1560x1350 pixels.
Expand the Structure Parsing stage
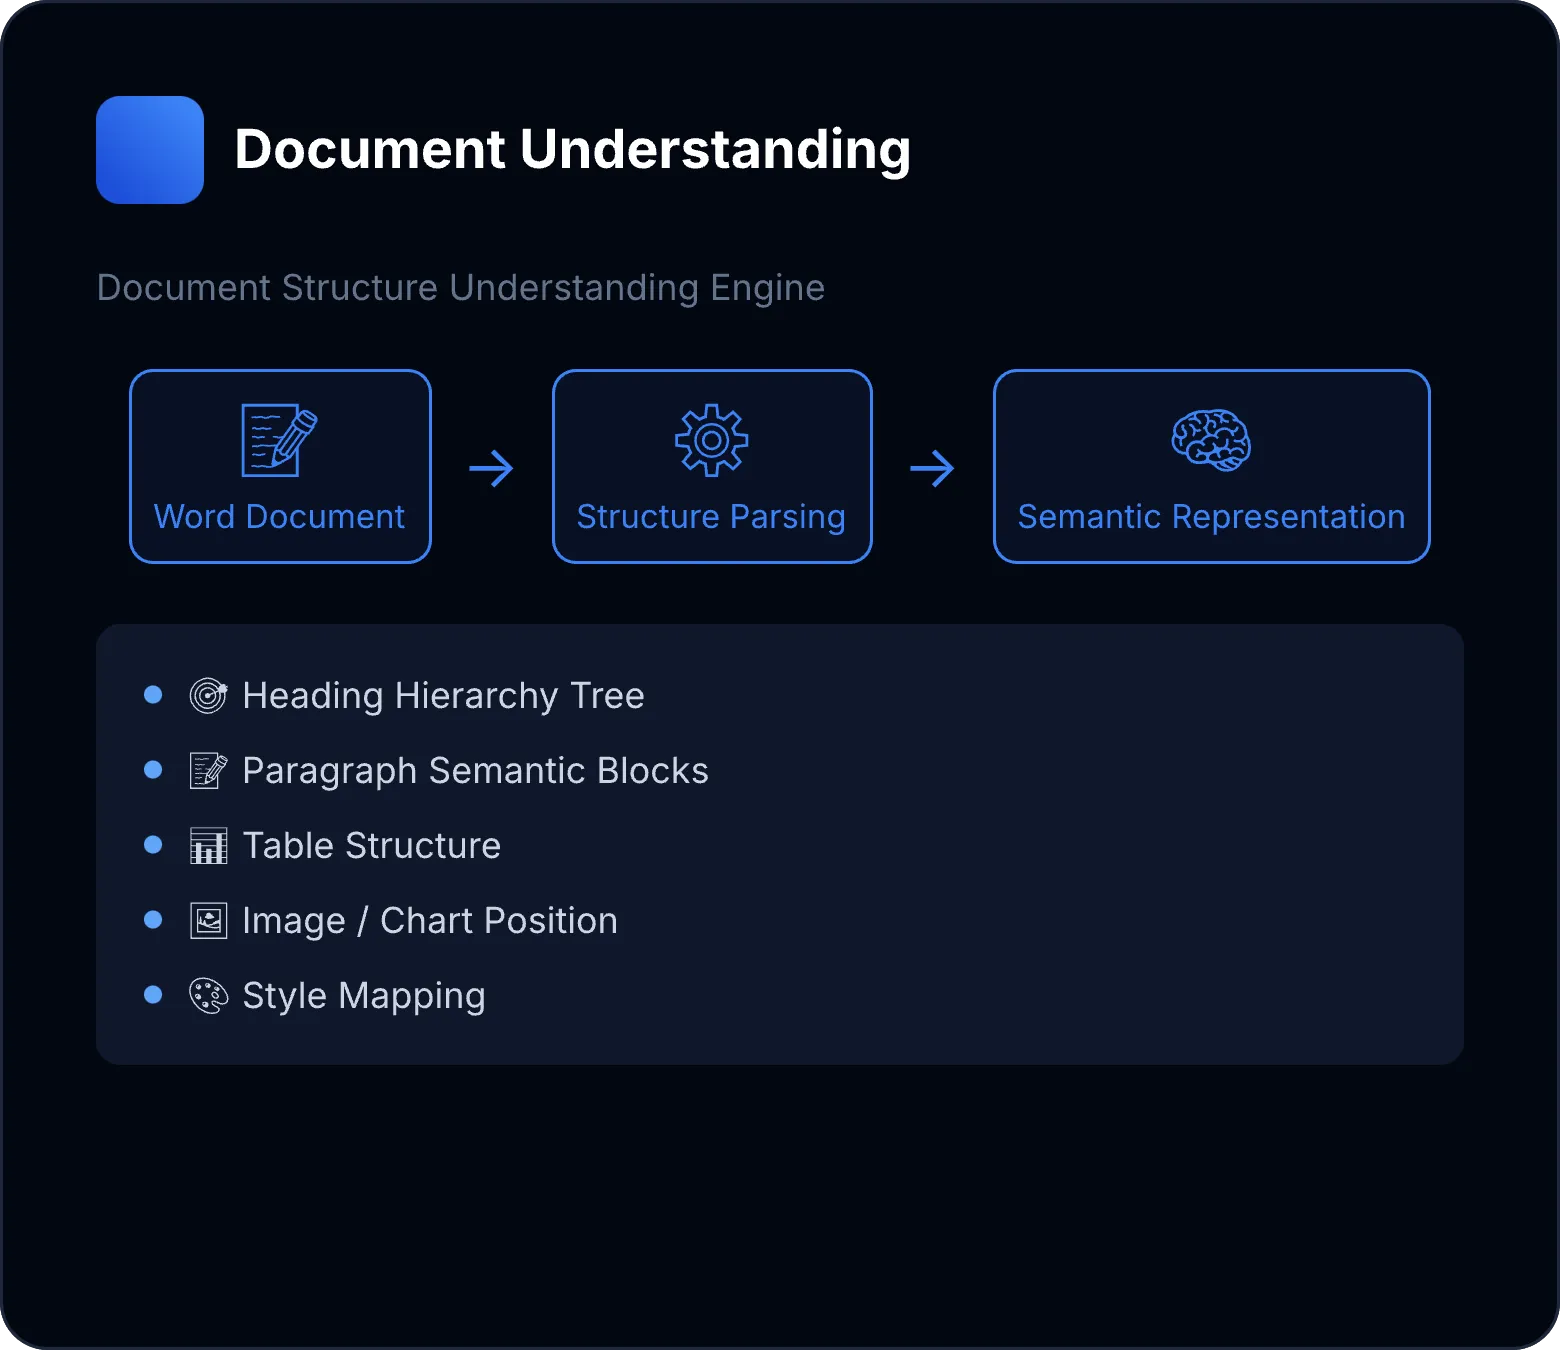[x=711, y=466]
